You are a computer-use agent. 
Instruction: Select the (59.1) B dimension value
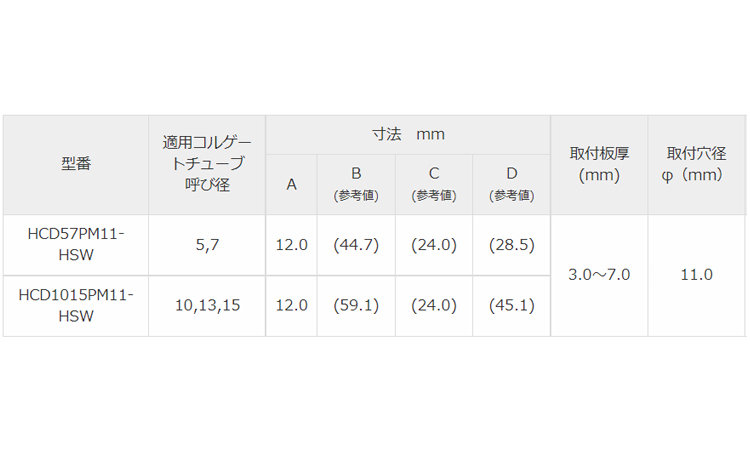coord(356,305)
